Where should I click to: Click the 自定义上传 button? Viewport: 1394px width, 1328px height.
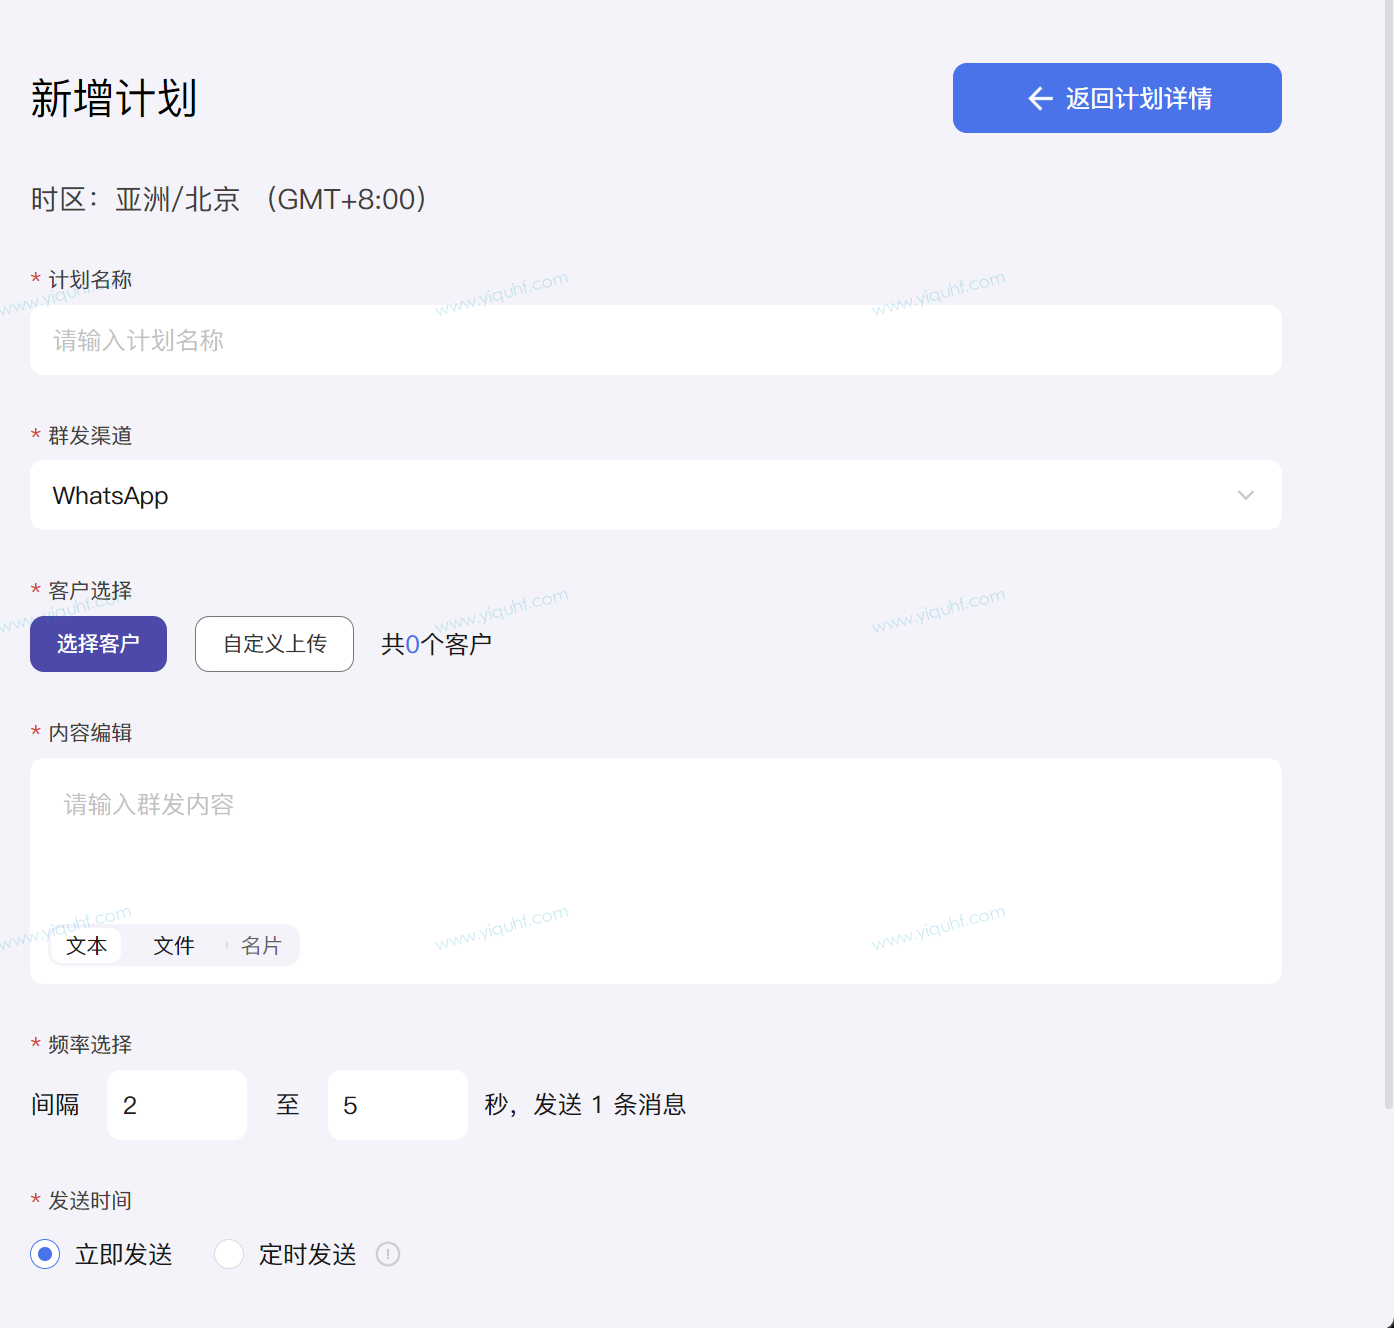(274, 644)
